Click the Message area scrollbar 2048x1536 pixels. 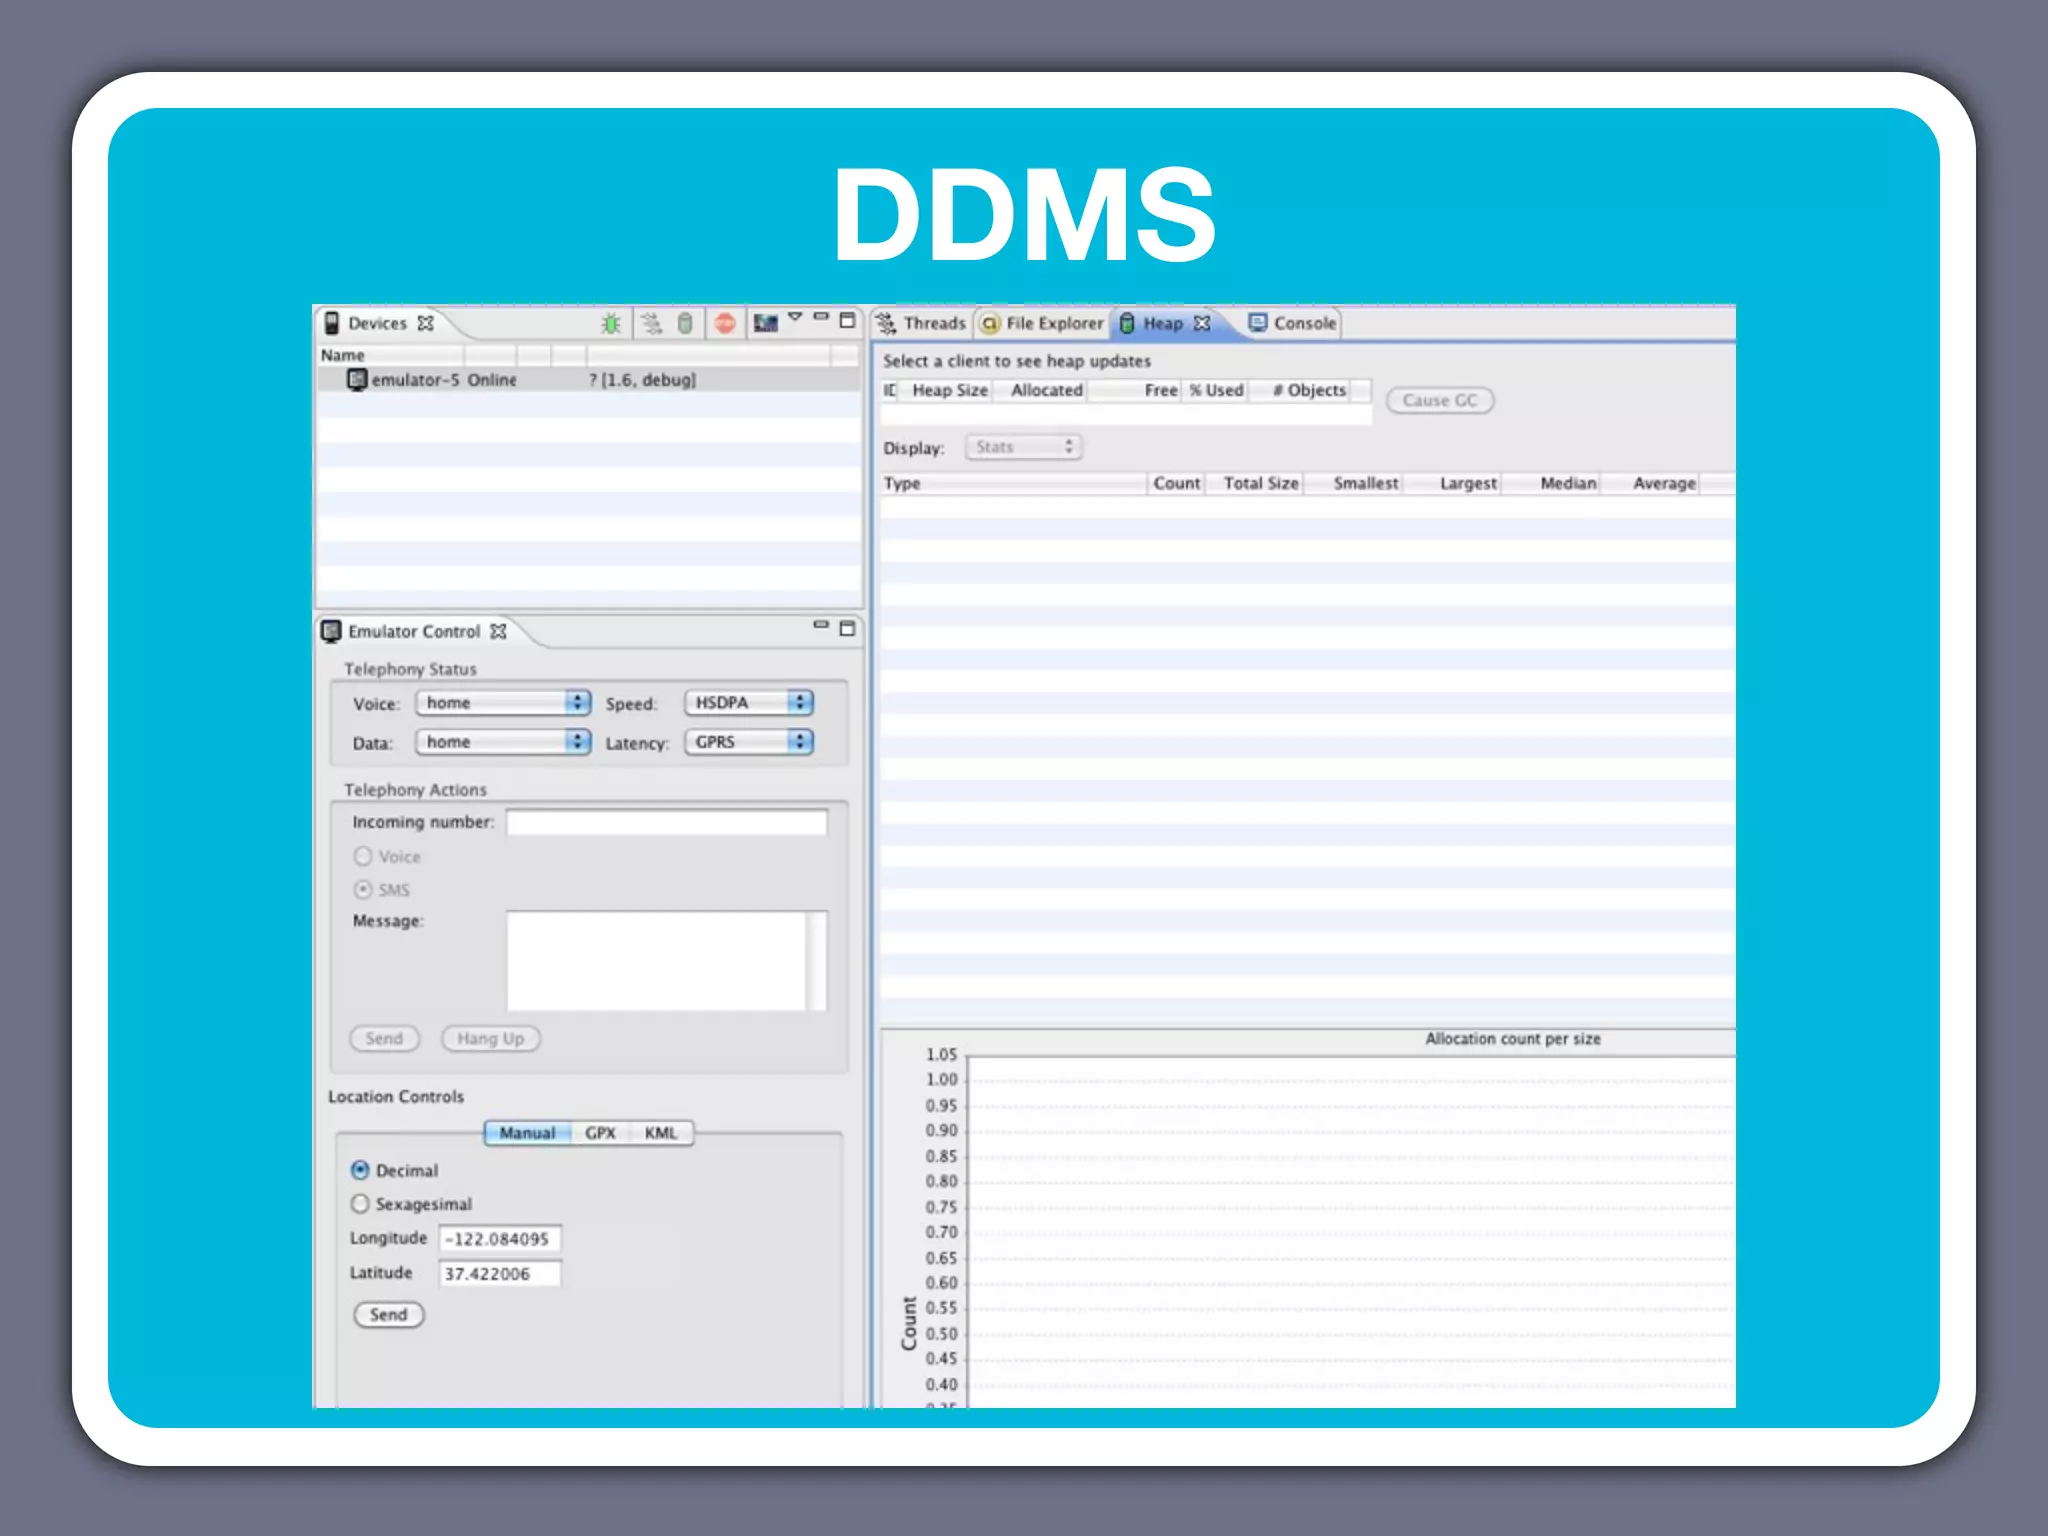817,961
